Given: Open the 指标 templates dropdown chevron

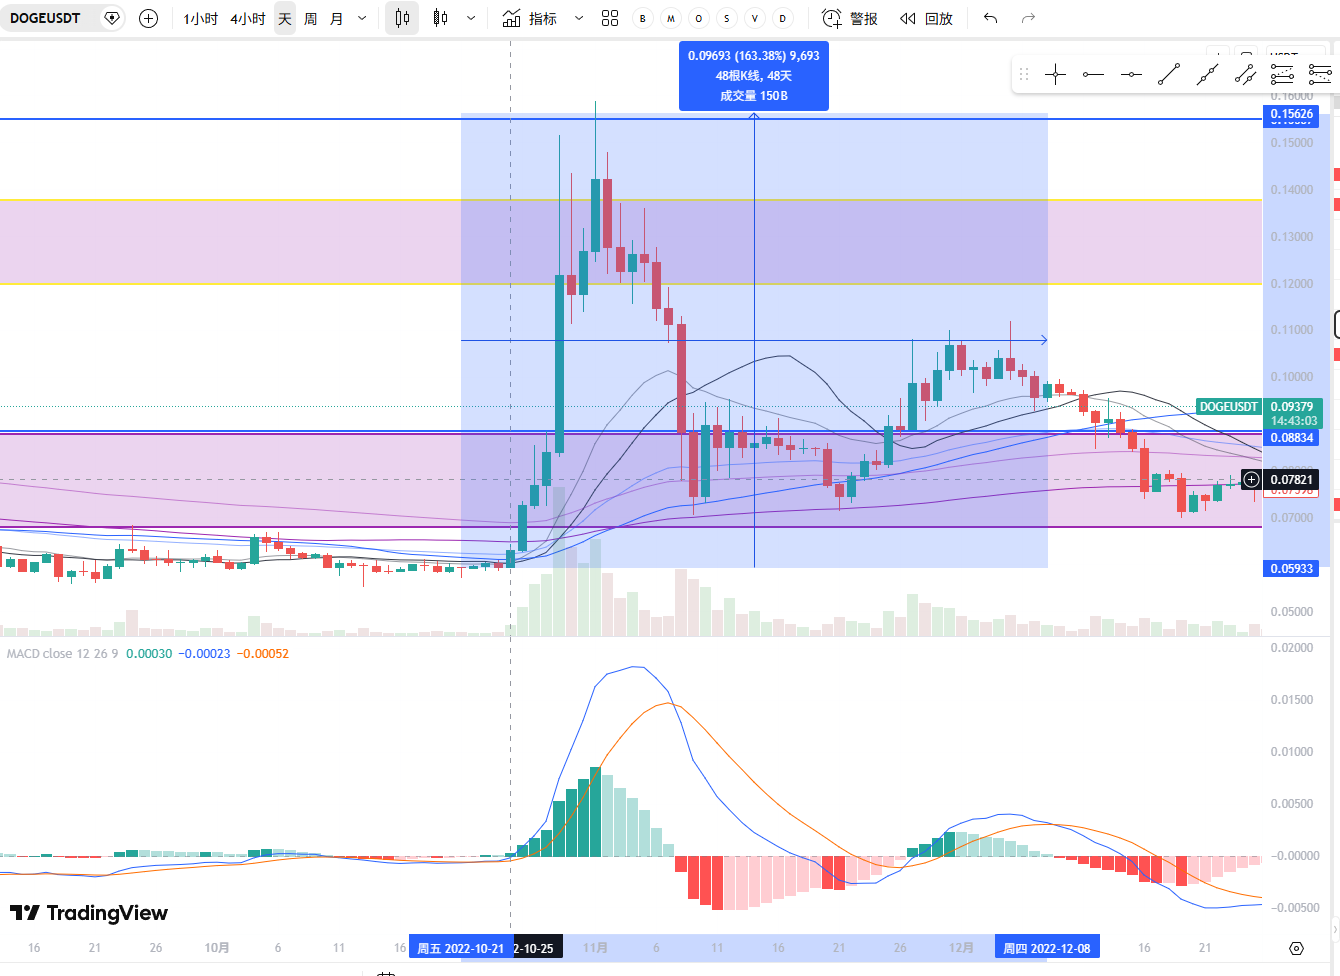Looking at the screenshot, I should point(578,18).
